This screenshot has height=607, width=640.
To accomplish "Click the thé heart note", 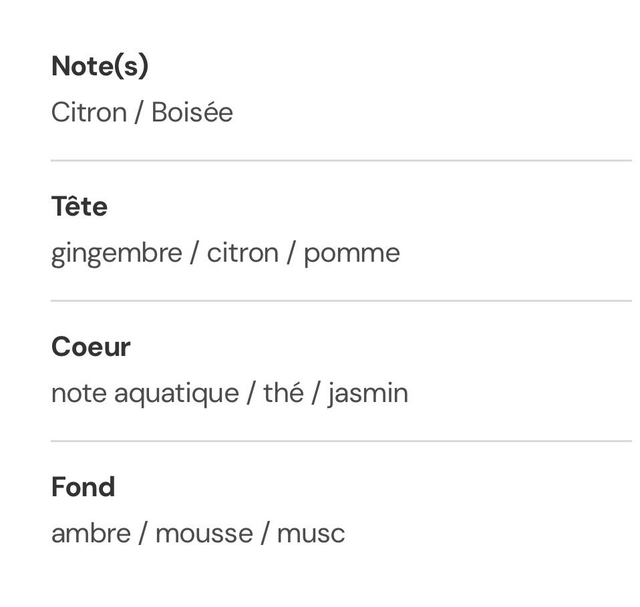I will [x=283, y=393].
